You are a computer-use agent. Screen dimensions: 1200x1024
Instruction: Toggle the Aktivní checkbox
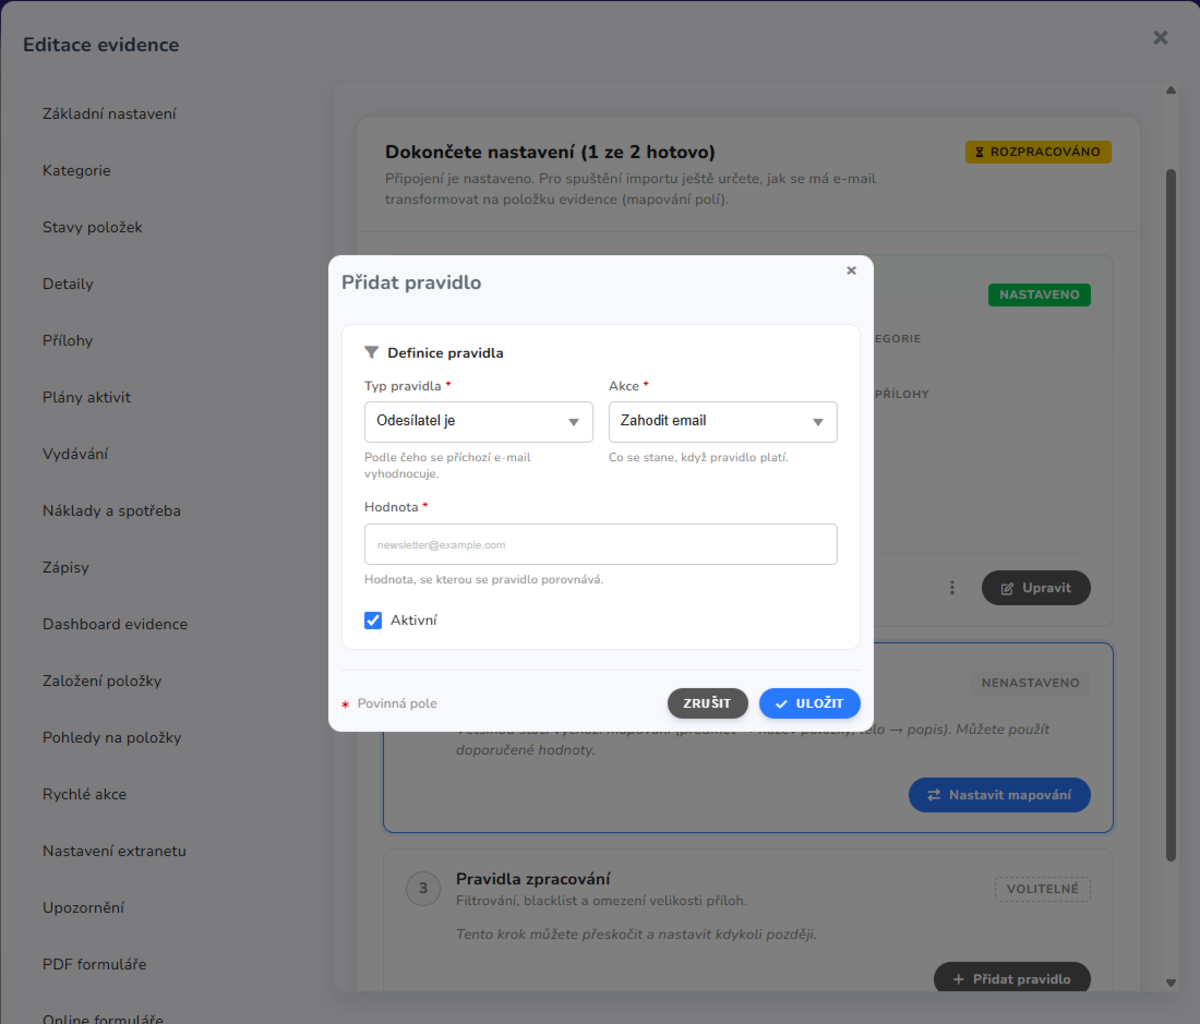pyautogui.click(x=373, y=620)
